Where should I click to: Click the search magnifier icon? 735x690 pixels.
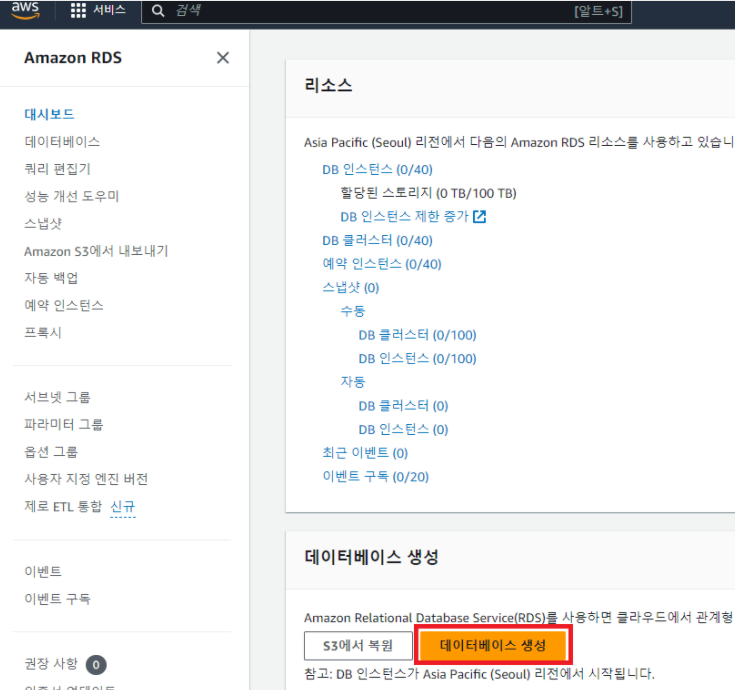[158, 11]
